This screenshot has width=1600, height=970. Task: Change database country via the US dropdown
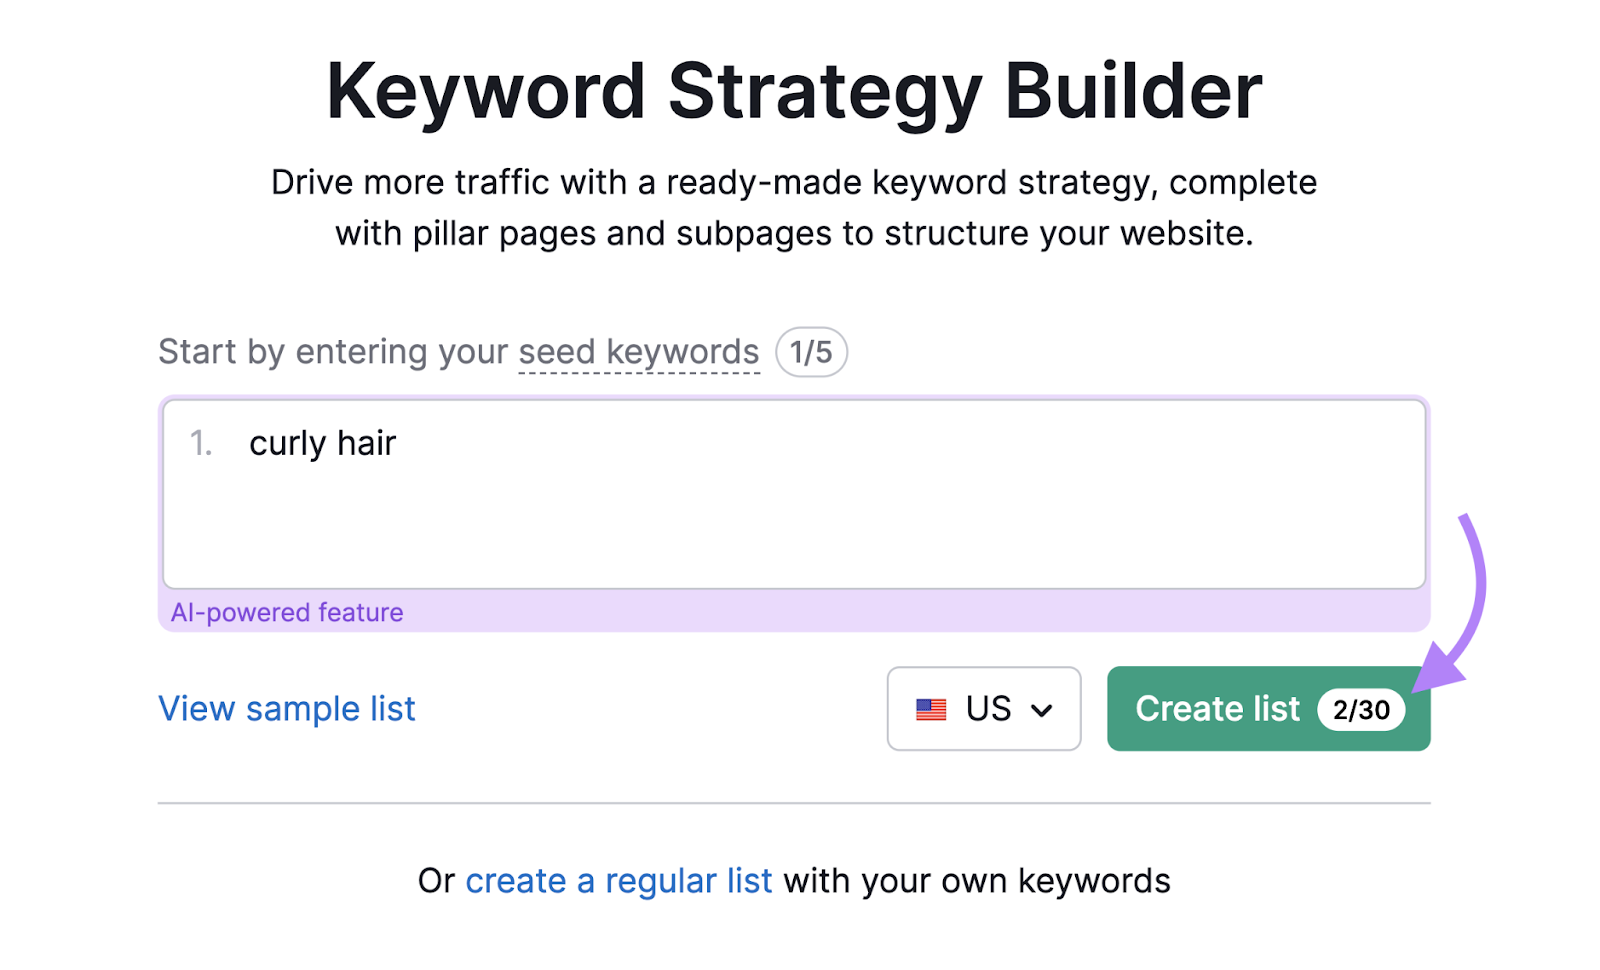tap(983, 709)
